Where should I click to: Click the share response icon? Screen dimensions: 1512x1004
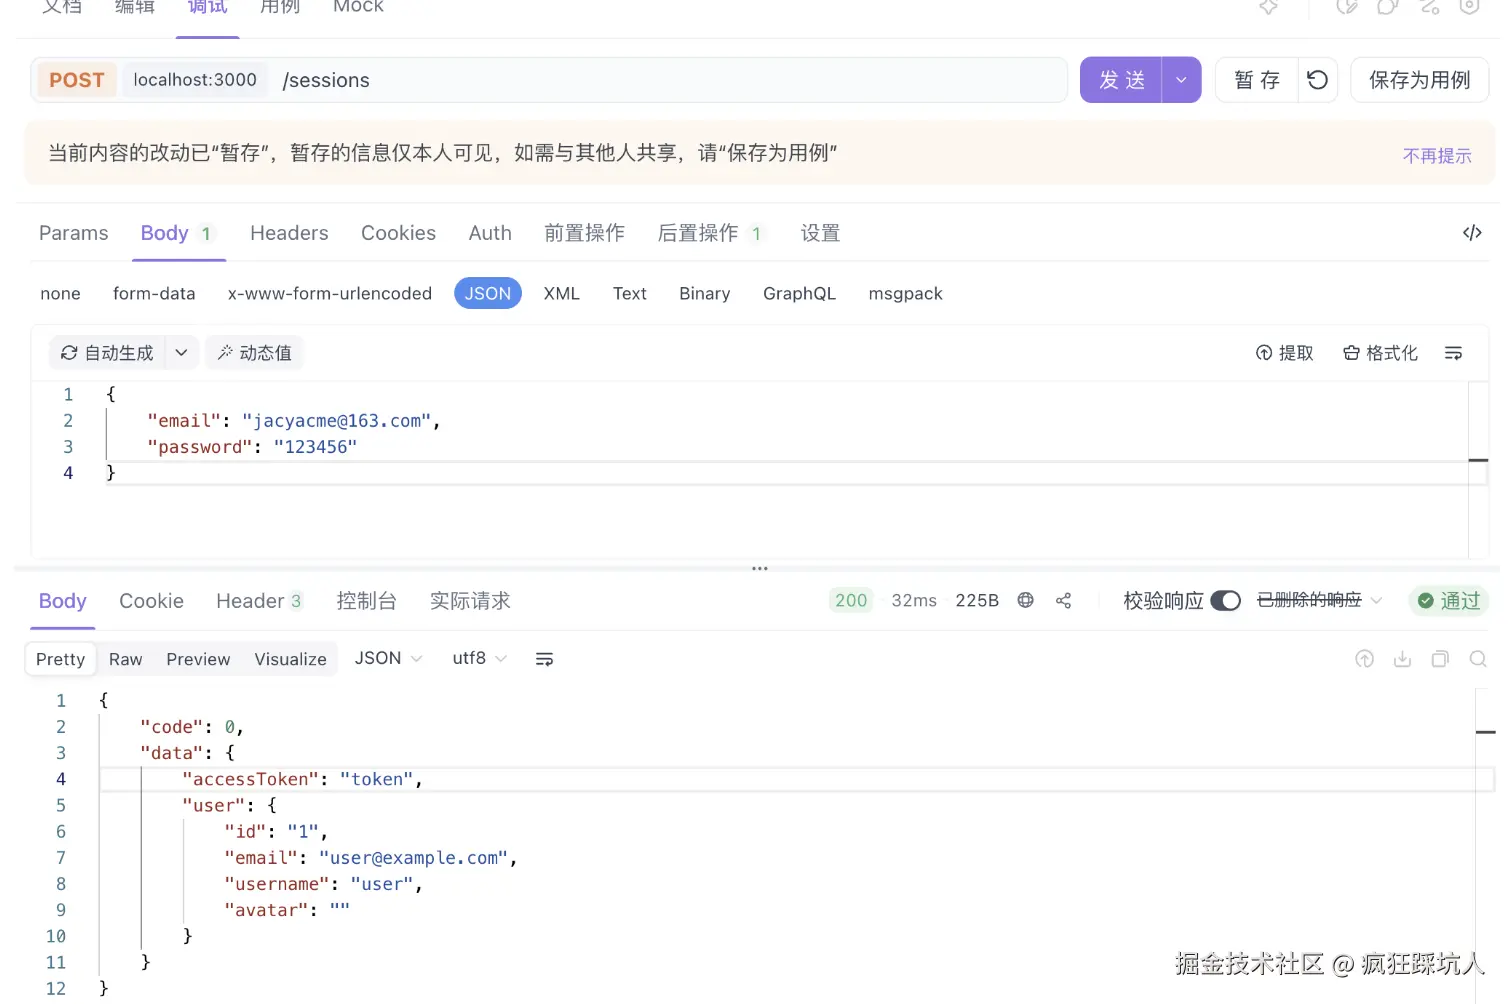click(1063, 600)
